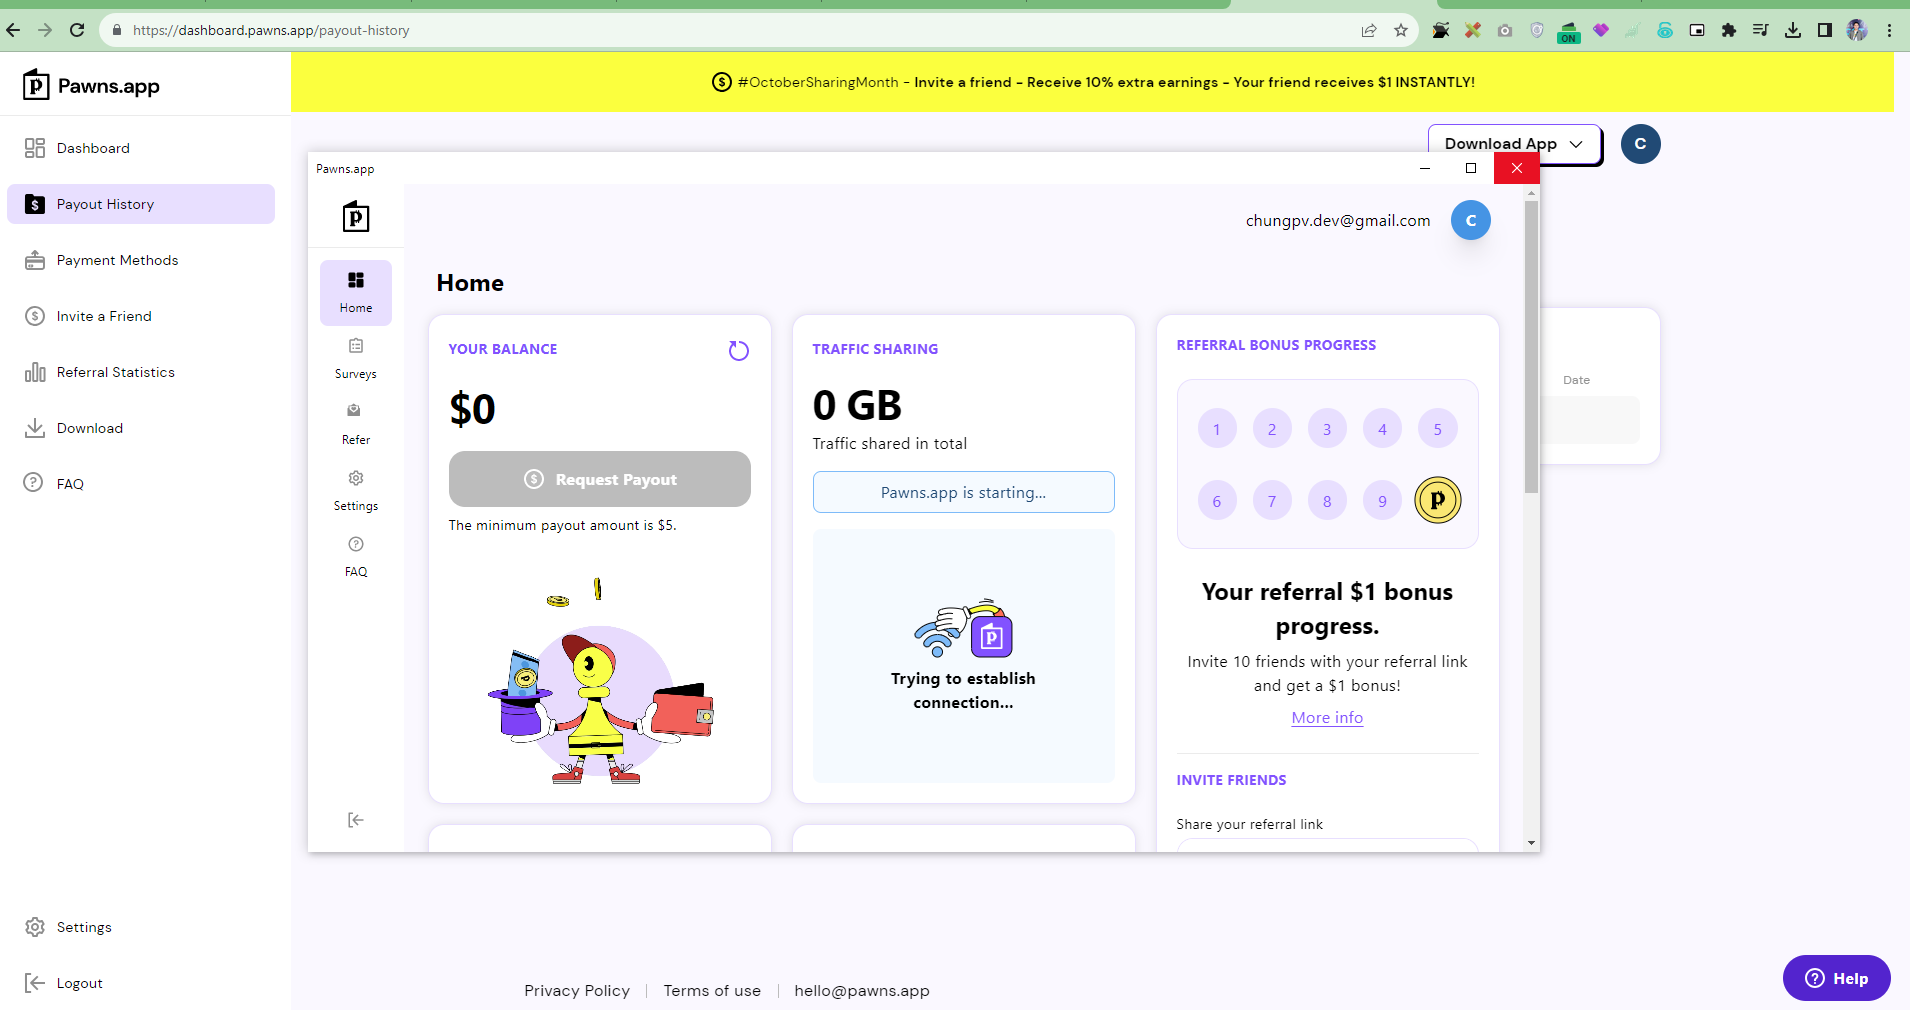
Task: Open Refer in Pawns.app window
Action: coord(356,424)
